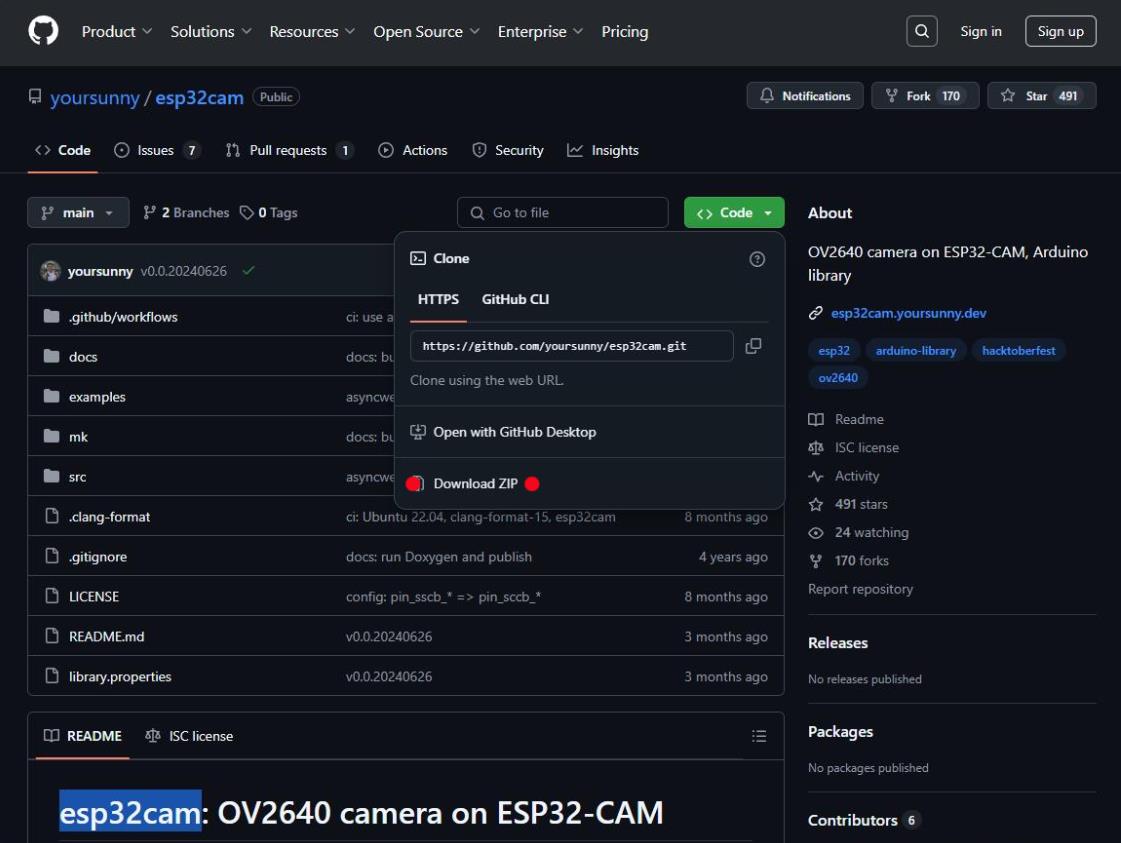Click the Go to file search field
This screenshot has height=843, width=1121.
point(563,212)
